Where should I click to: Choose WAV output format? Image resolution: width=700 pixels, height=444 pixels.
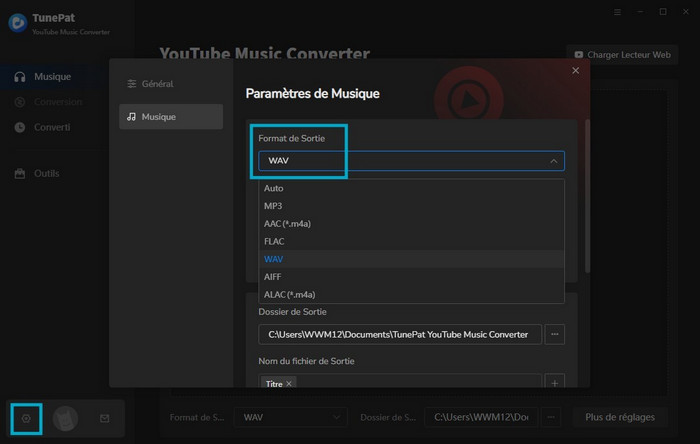point(411,259)
